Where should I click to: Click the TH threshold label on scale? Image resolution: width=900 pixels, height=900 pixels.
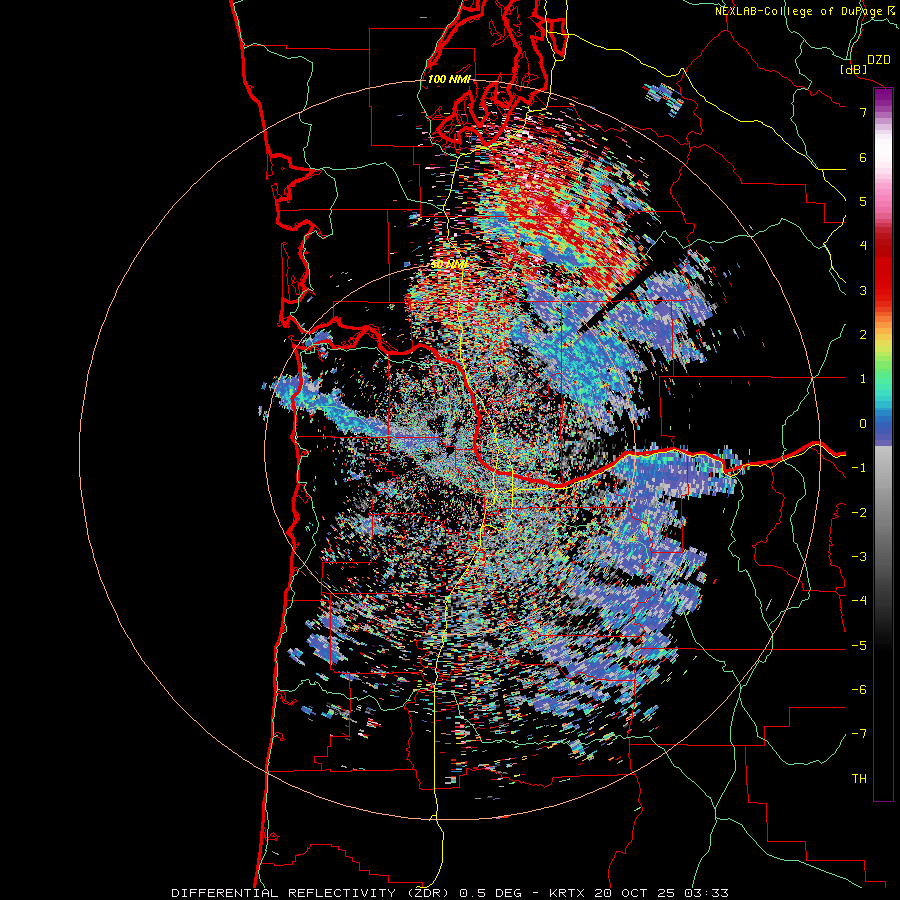coord(859,779)
